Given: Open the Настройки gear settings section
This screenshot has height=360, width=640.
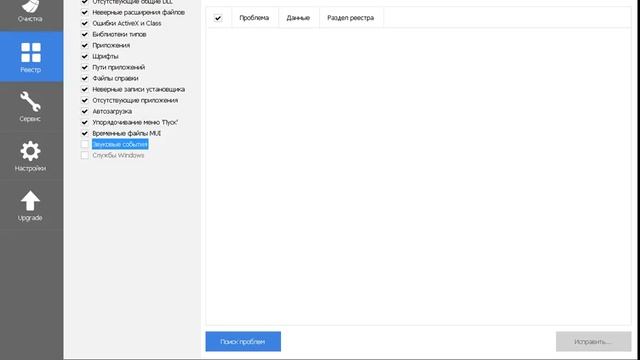Looking at the screenshot, I should coord(30,156).
